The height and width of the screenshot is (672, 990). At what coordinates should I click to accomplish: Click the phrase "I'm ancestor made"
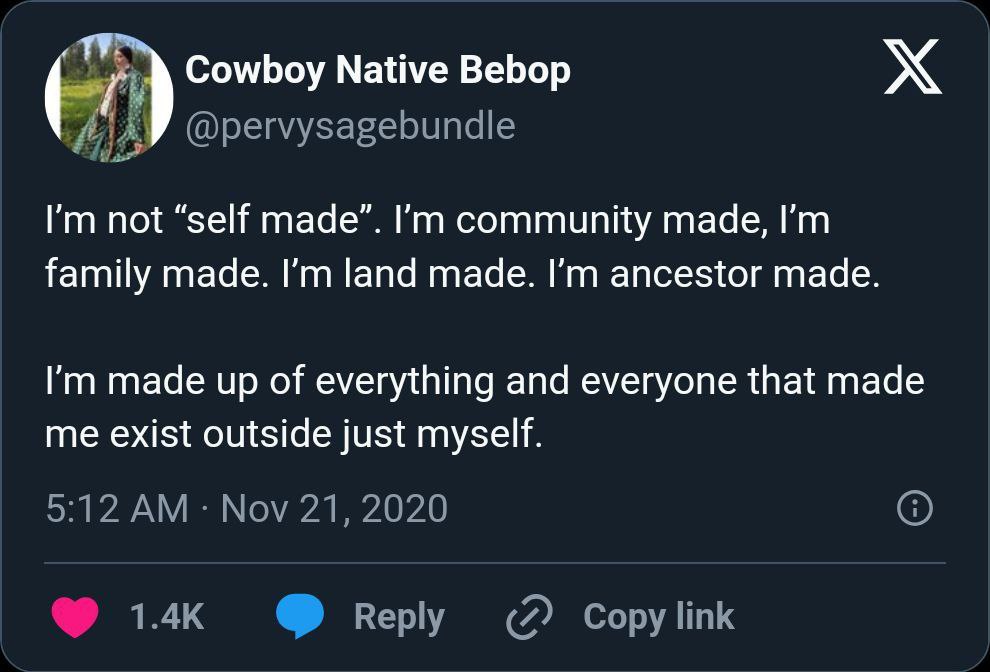(744, 274)
